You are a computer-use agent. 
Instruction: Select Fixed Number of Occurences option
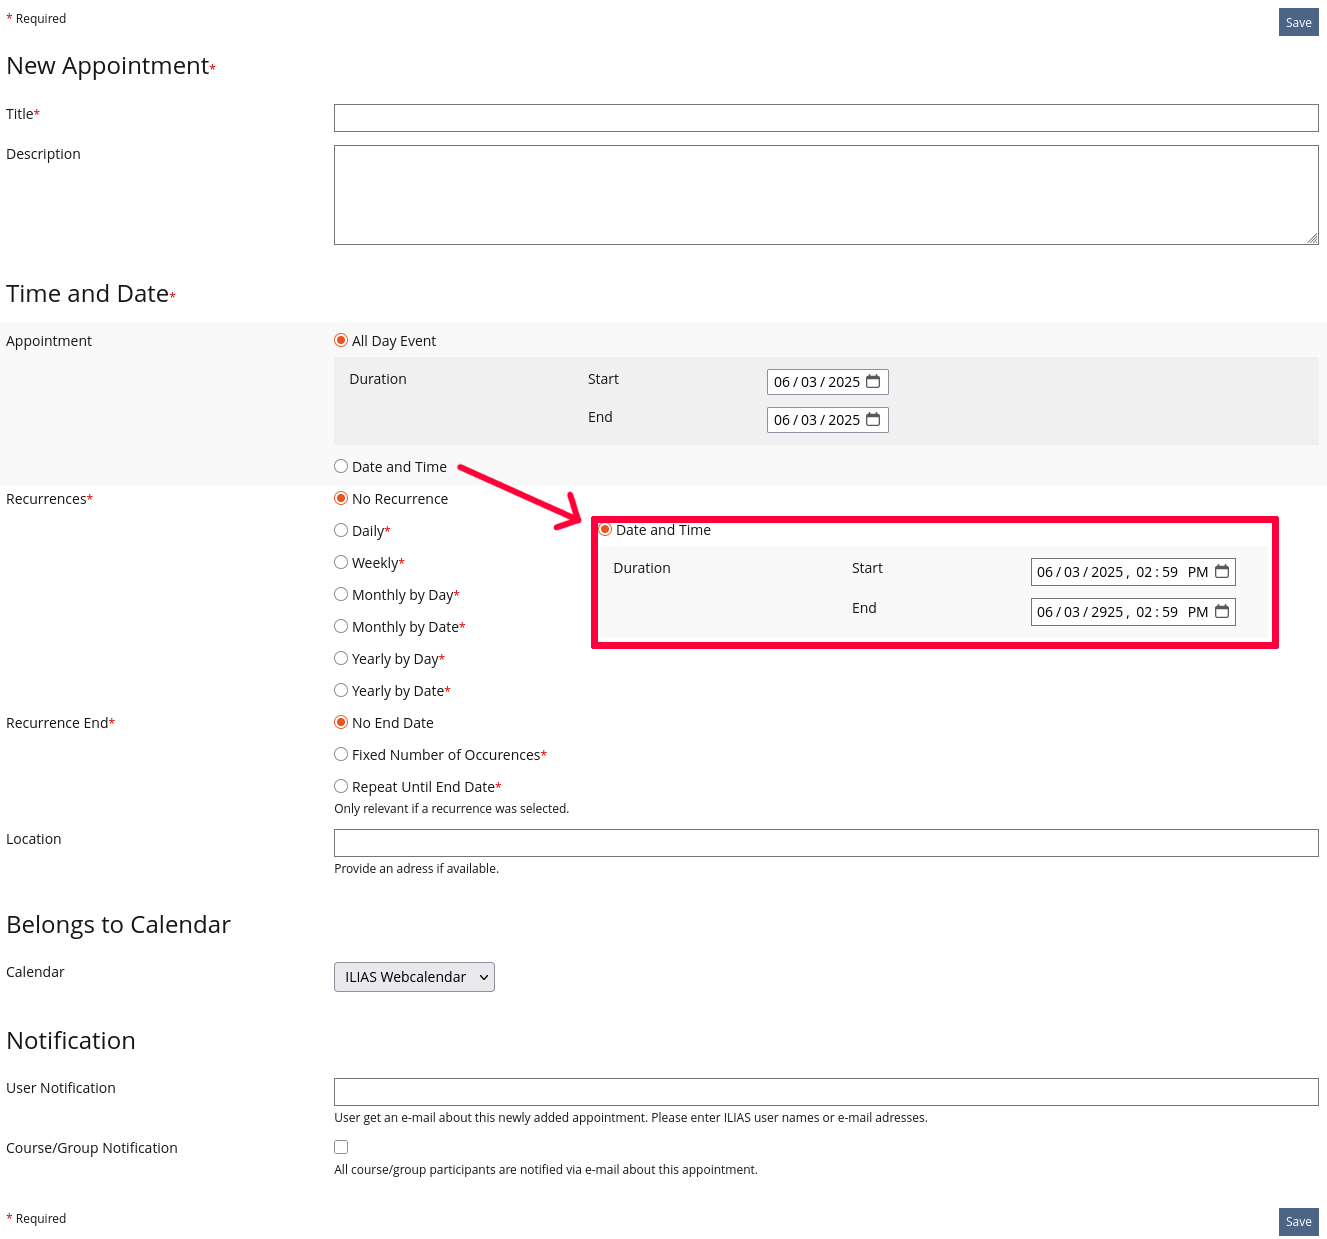pos(341,755)
